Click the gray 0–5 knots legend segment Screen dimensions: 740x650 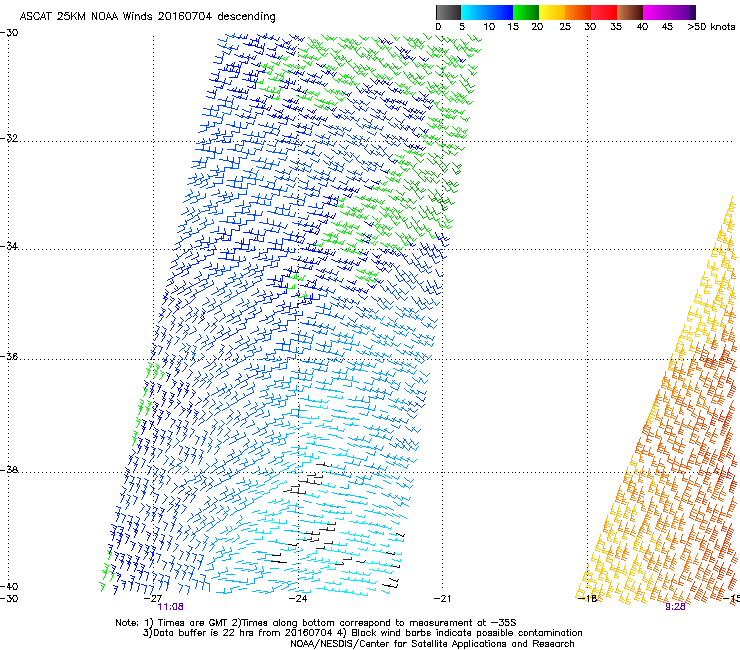pyautogui.click(x=448, y=12)
